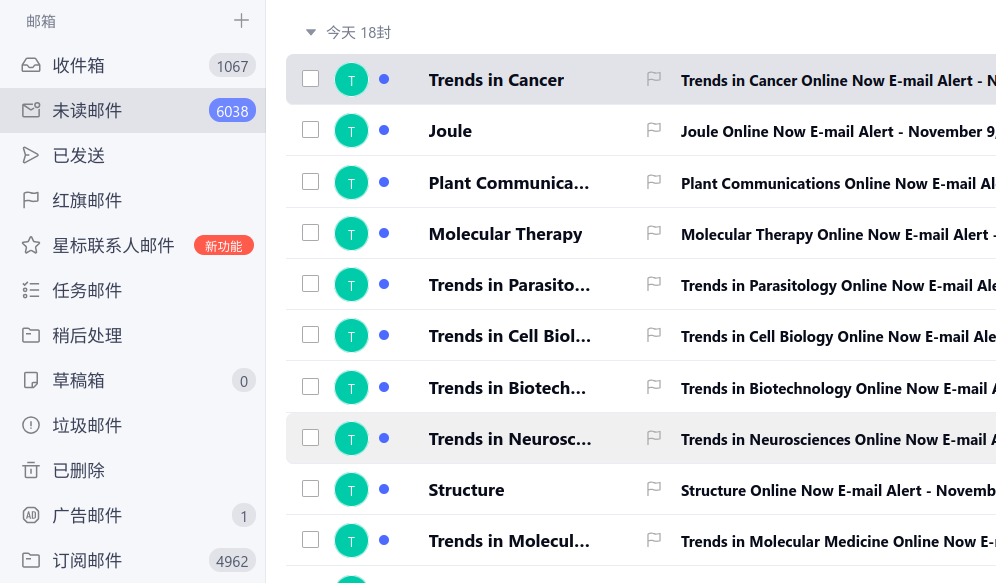Open the 收件箱 inbox folder
The width and height of the screenshot is (996, 583).
click(x=133, y=65)
